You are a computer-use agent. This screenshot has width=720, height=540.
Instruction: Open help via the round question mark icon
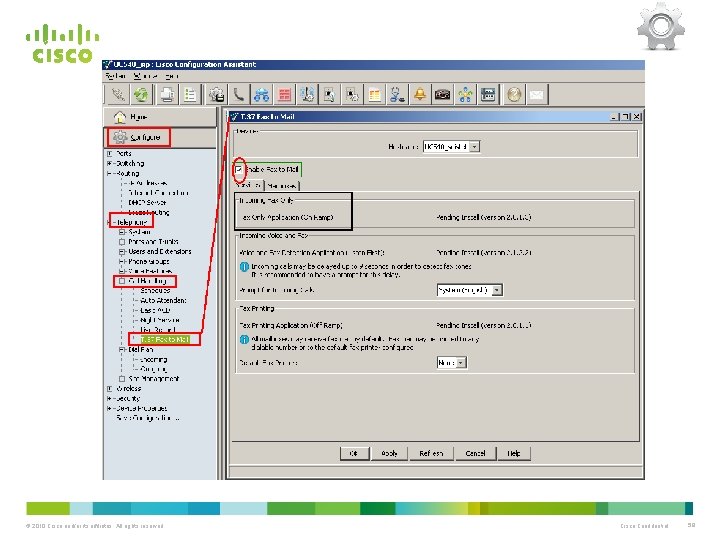point(514,95)
